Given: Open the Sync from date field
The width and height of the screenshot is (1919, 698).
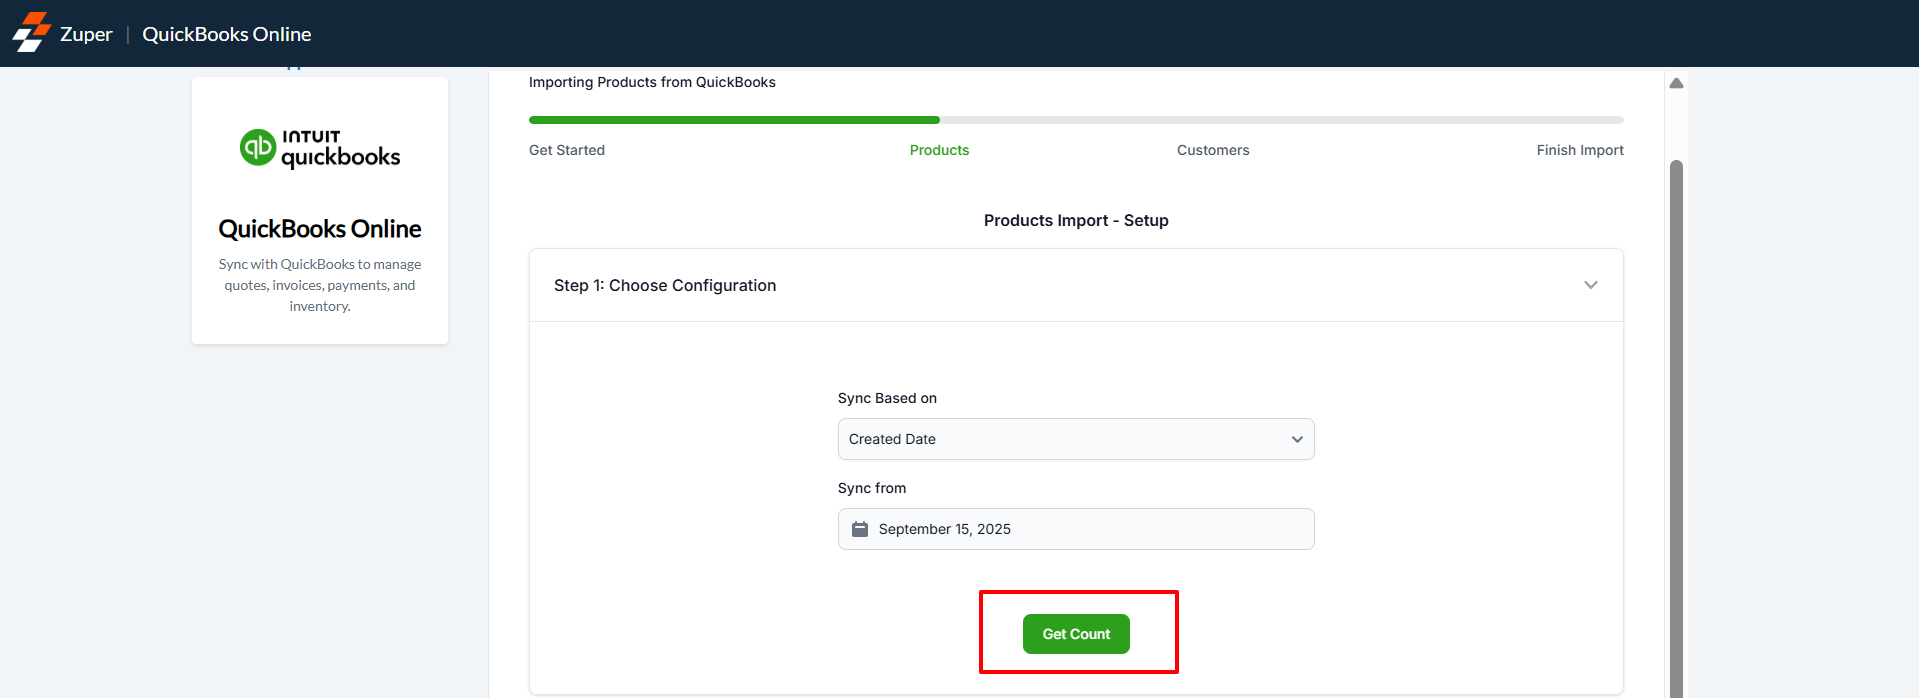Looking at the screenshot, I should click(1076, 529).
